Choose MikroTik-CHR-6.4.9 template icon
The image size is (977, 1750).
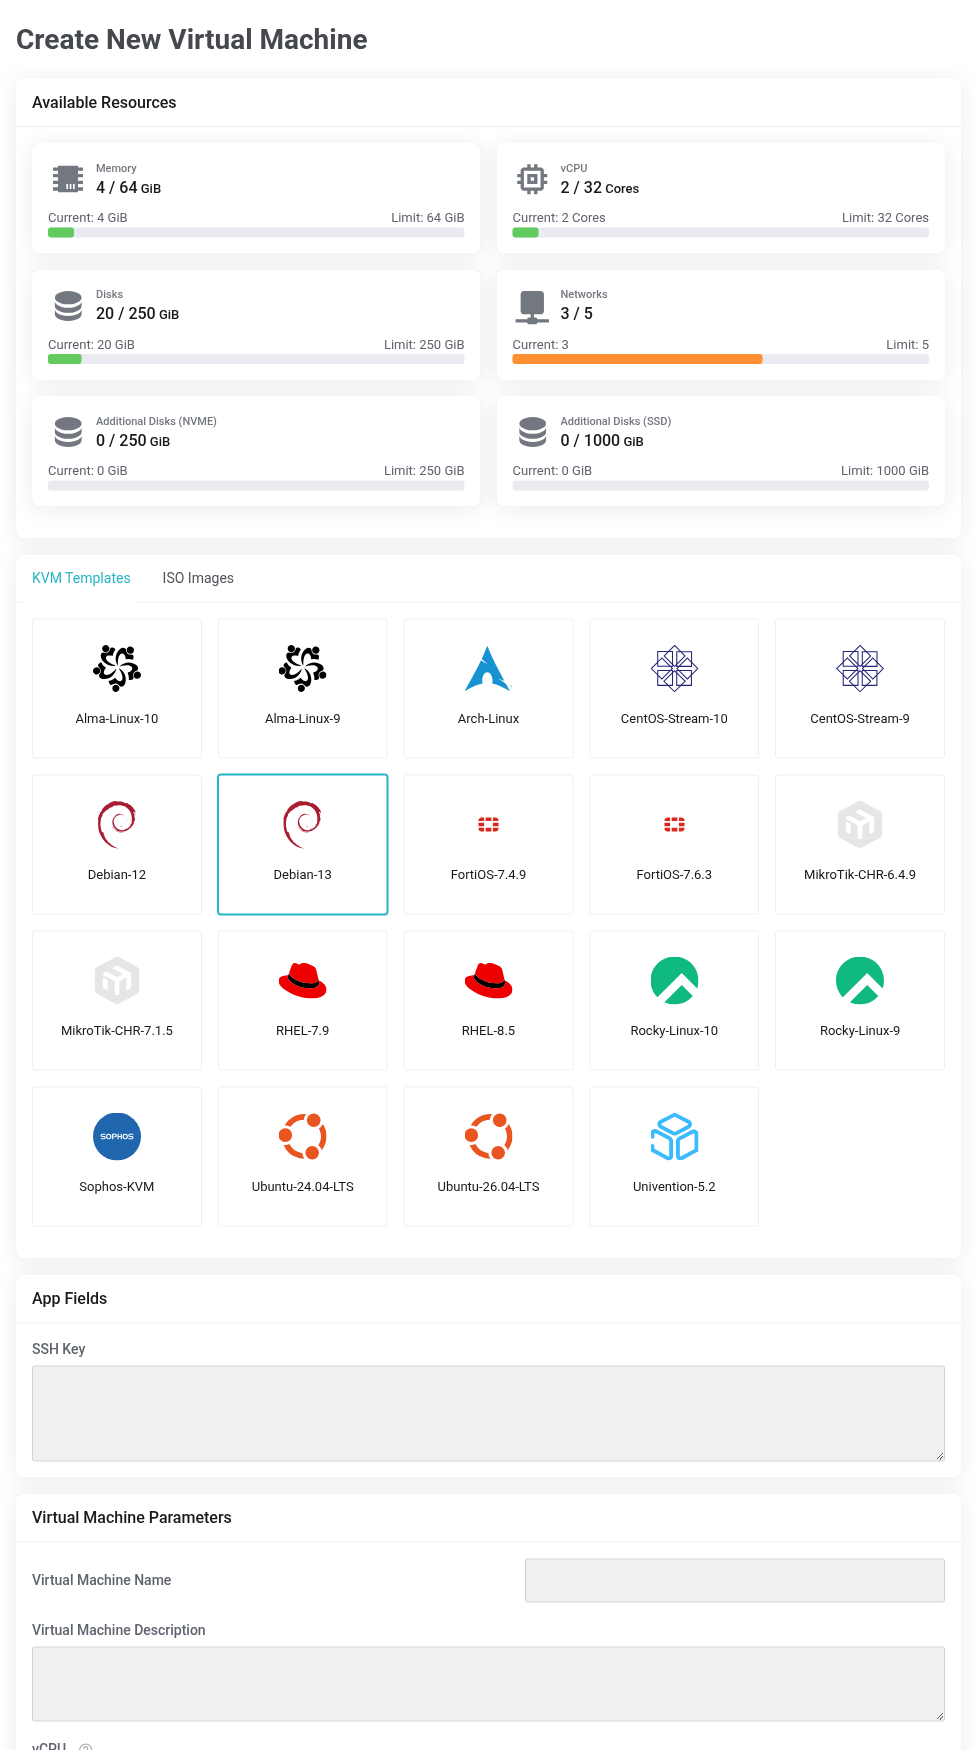[860, 824]
